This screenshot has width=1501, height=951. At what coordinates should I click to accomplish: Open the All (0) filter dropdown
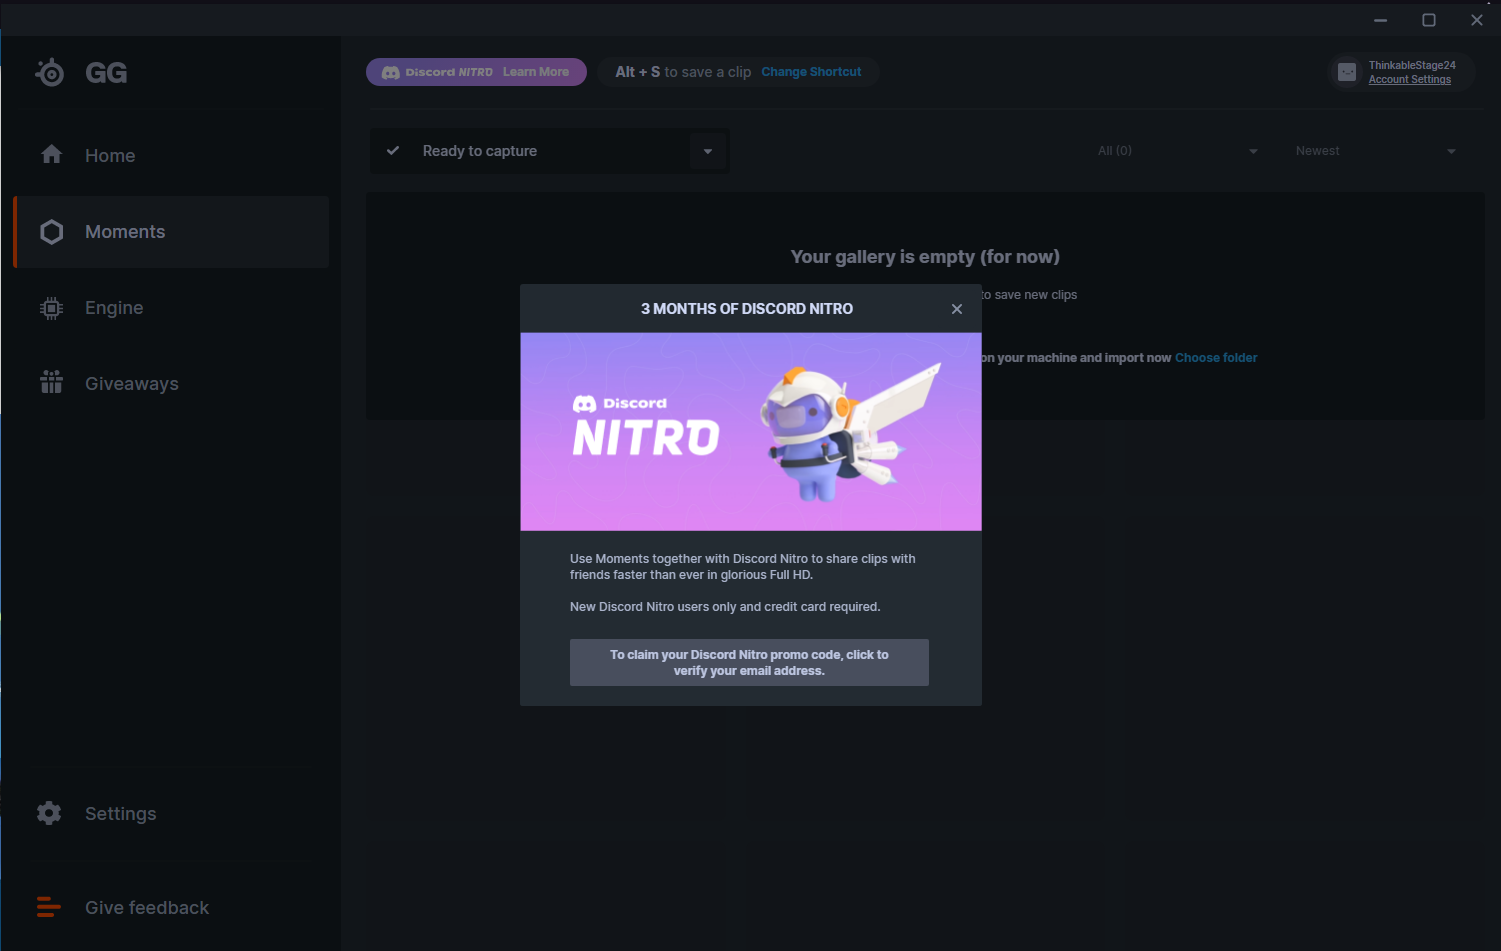pos(1178,151)
